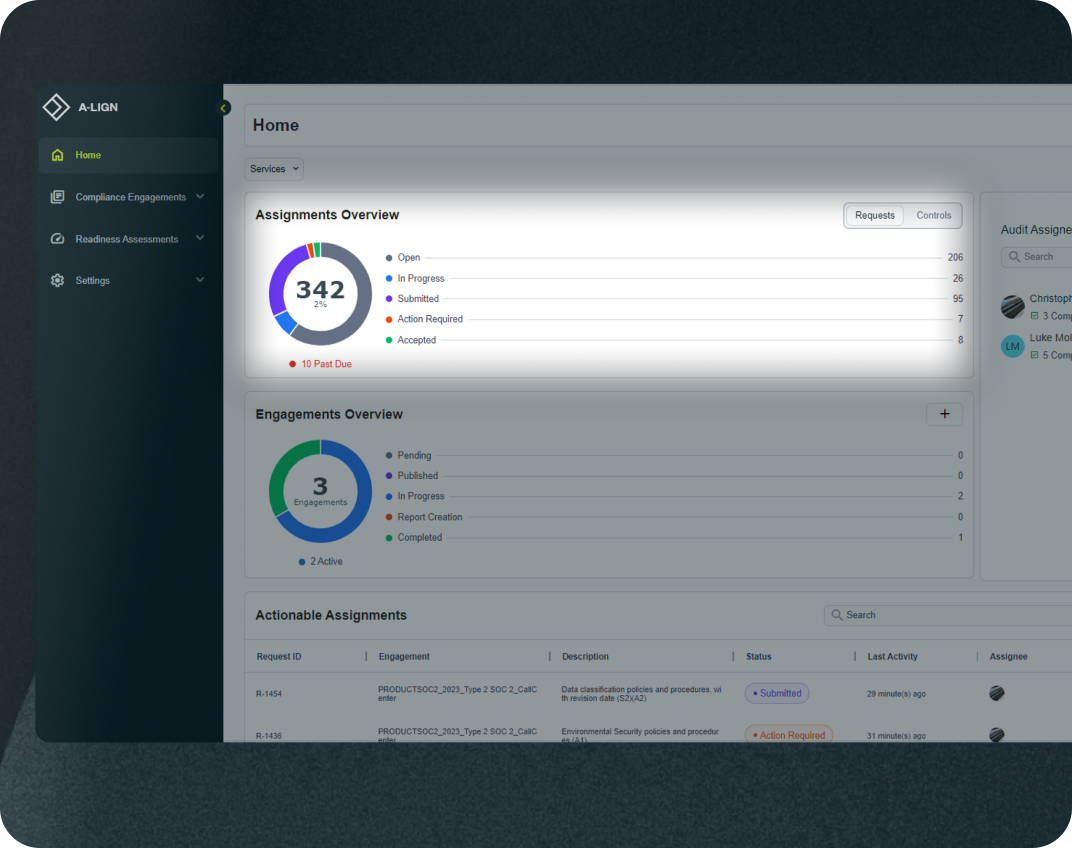This screenshot has width=1072, height=848.
Task: Open the Services dropdown
Action: (x=274, y=169)
